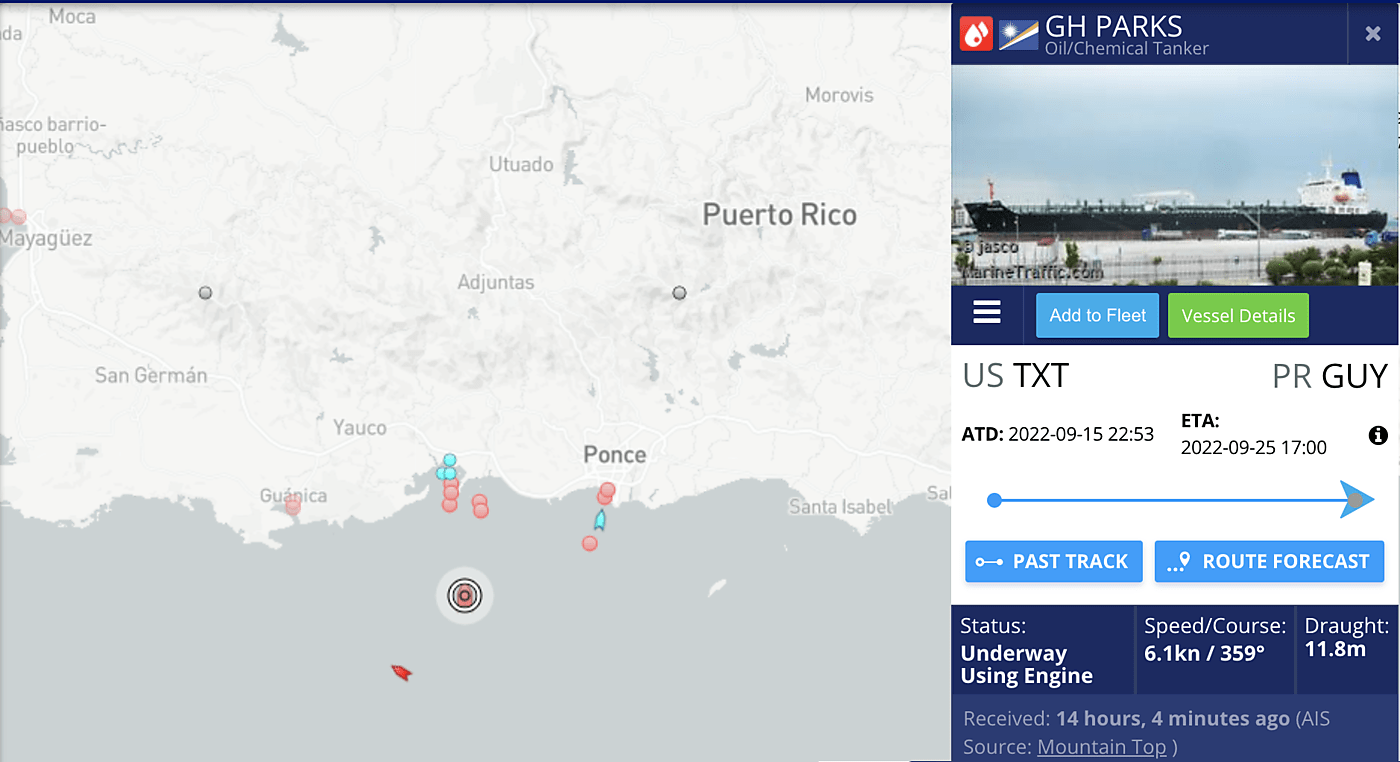This screenshot has width=1400, height=762.
Task: Click the arrow end of voyage progress bar
Action: (1356, 500)
